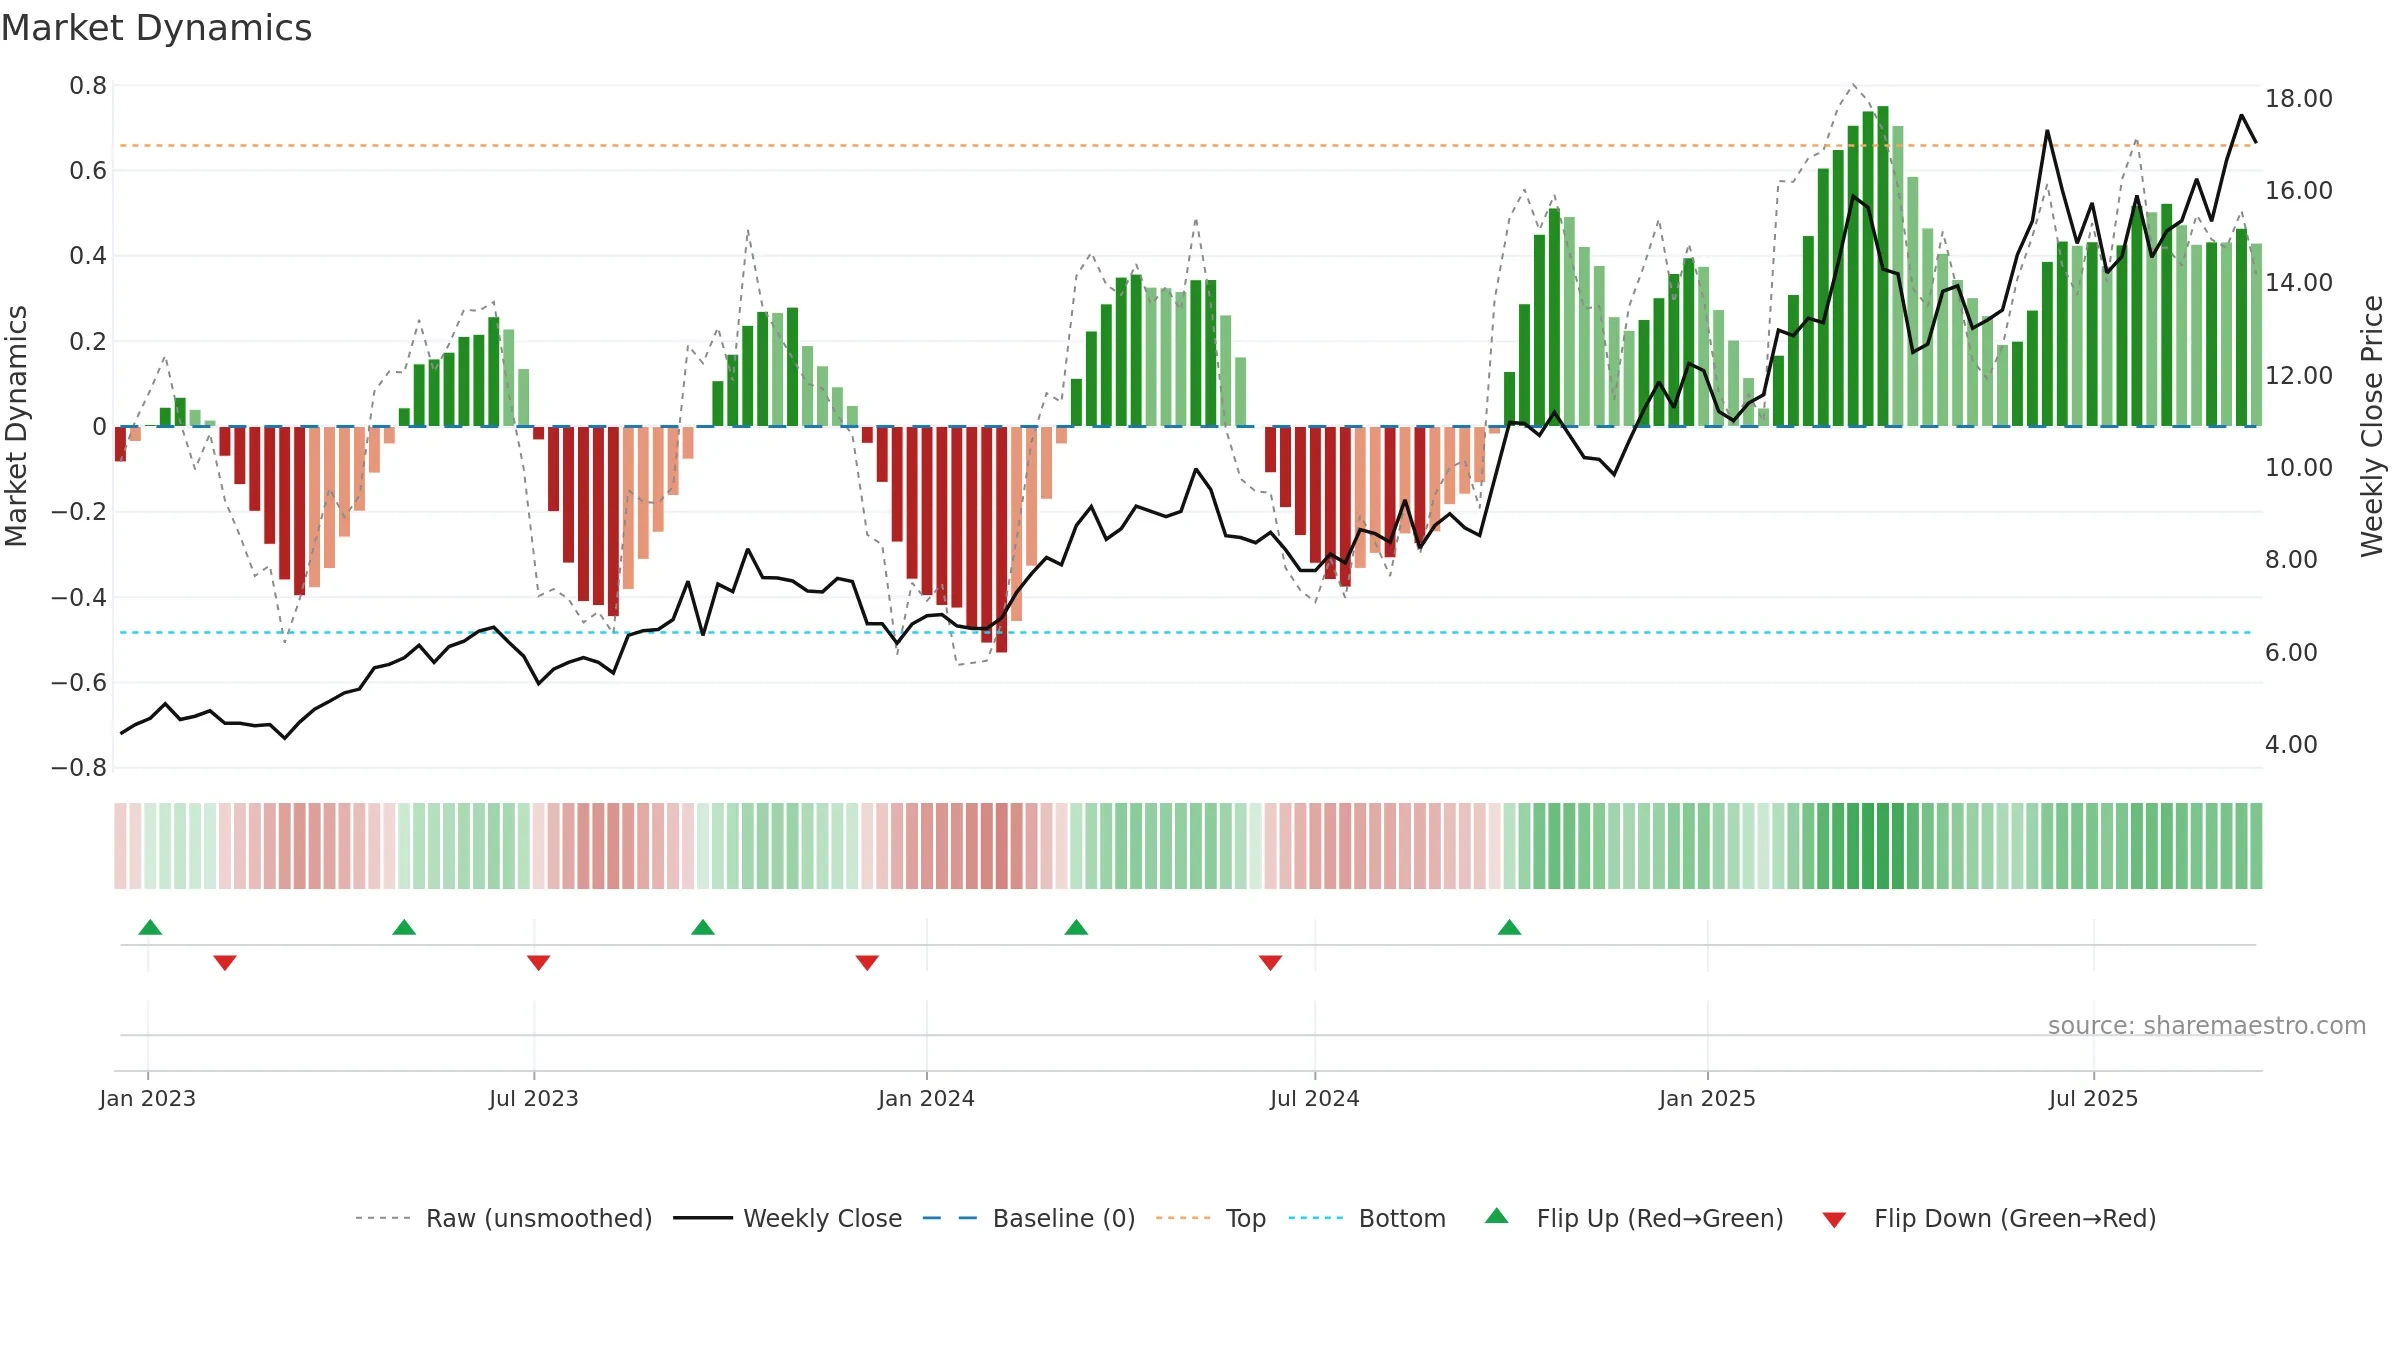Click the 0.6 left axis label
This screenshot has width=2400, height=1350.
point(88,171)
